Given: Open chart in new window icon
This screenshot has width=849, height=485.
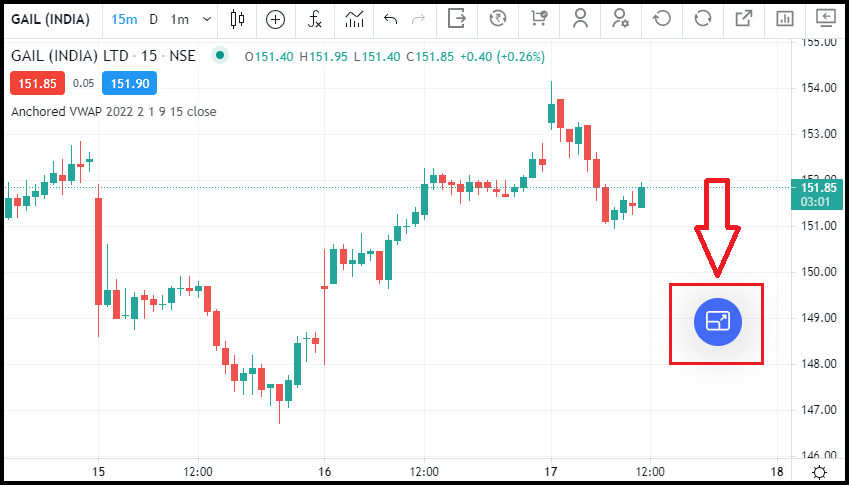Looking at the screenshot, I should 744,18.
